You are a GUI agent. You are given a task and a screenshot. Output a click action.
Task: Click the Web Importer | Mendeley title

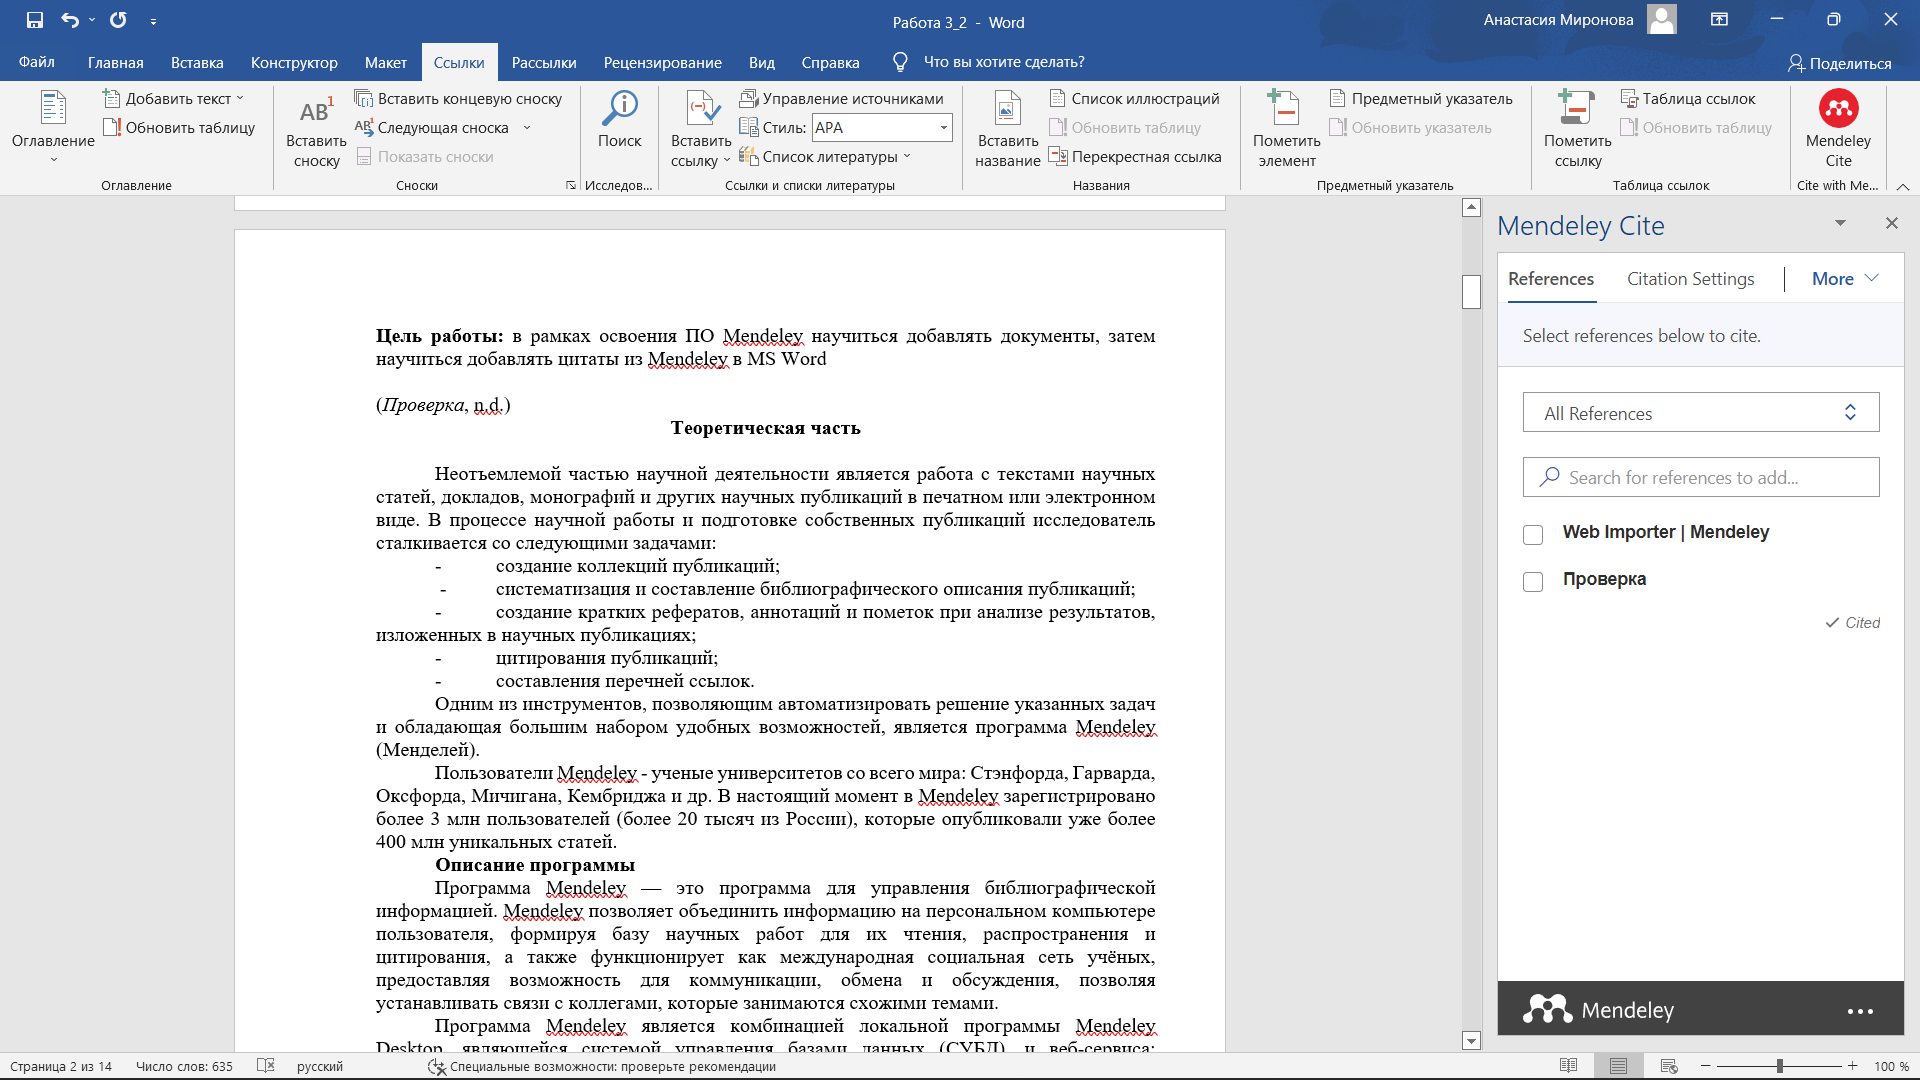pos(1665,532)
